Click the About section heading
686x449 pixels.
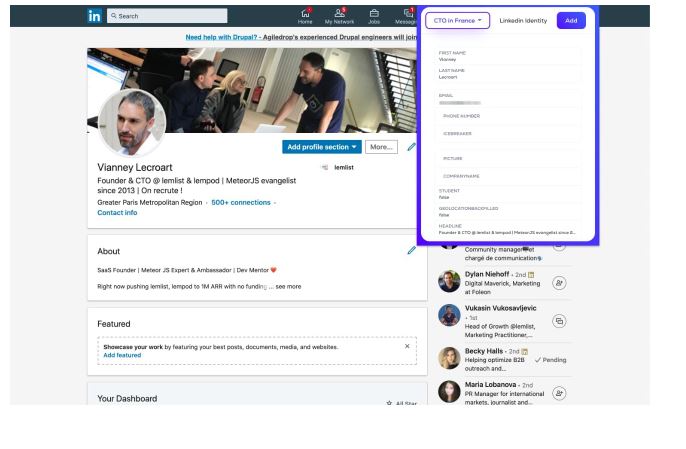click(x=108, y=251)
